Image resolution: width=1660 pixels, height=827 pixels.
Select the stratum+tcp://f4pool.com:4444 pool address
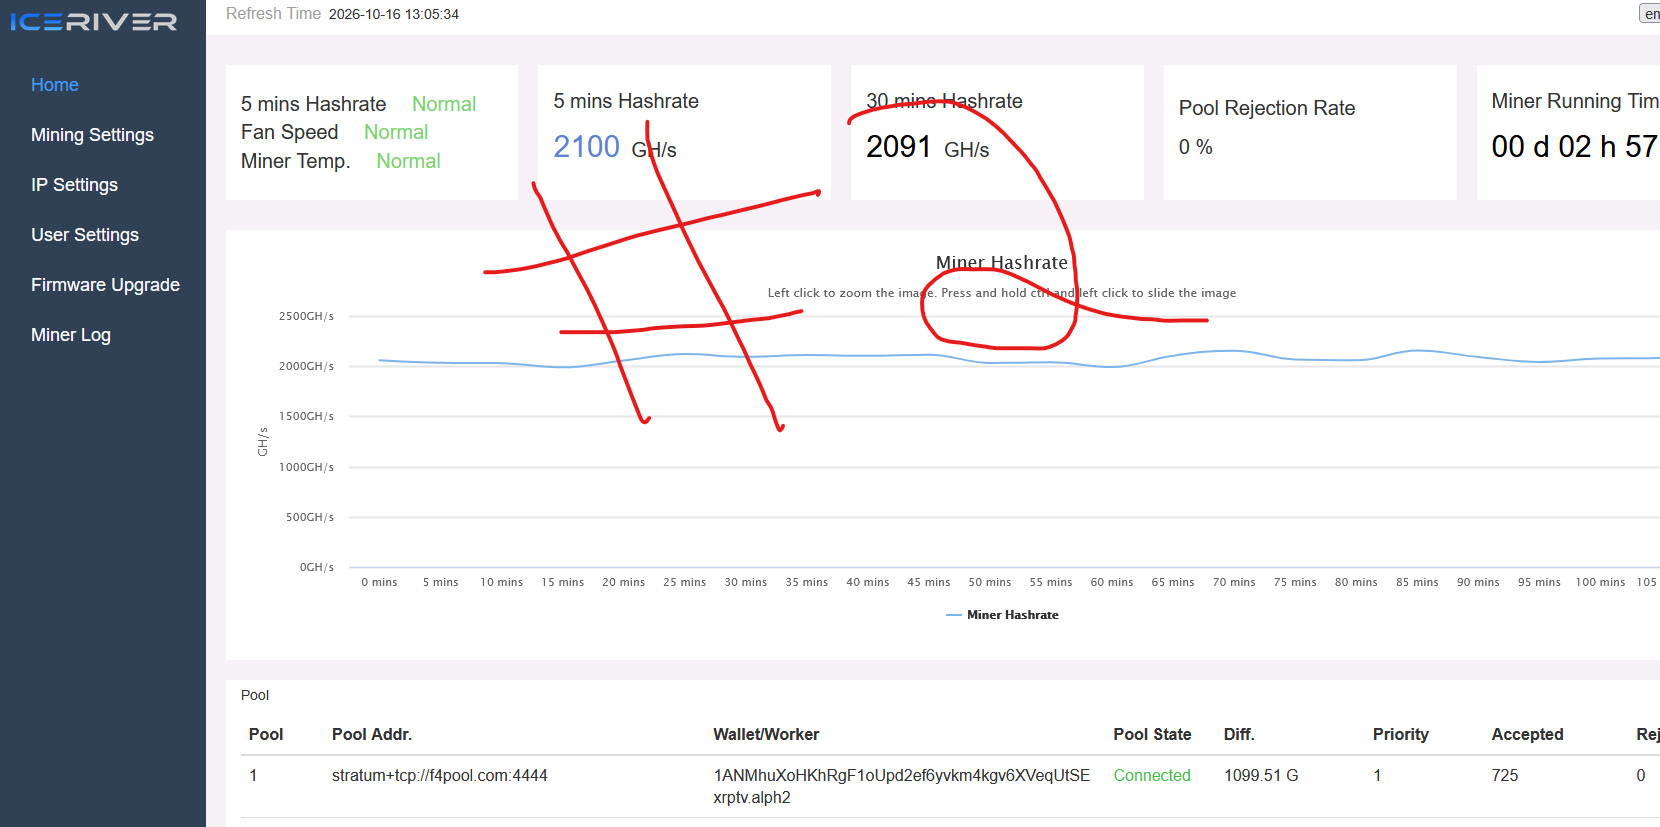click(440, 775)
